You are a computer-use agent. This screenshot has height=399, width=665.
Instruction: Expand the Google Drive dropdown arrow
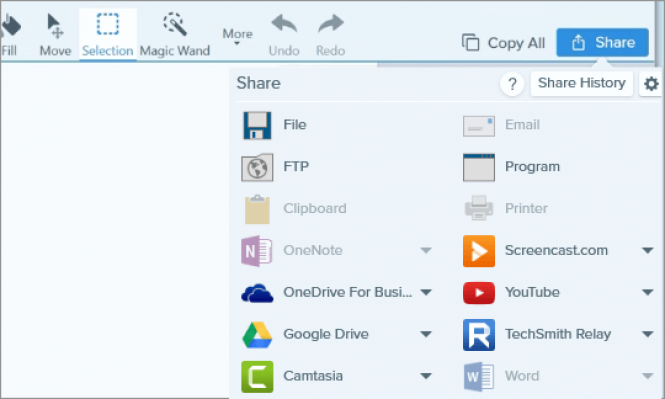(x=426, y=334)
